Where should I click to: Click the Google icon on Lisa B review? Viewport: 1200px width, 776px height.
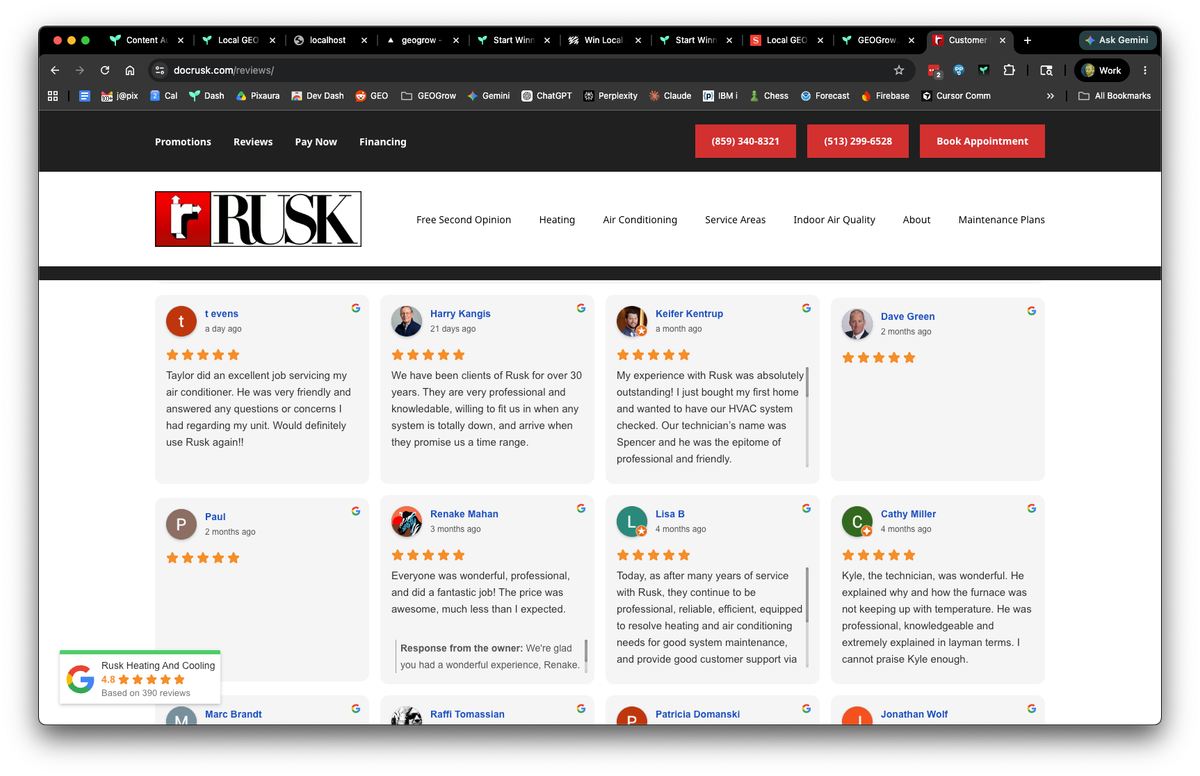click(806, 508)
